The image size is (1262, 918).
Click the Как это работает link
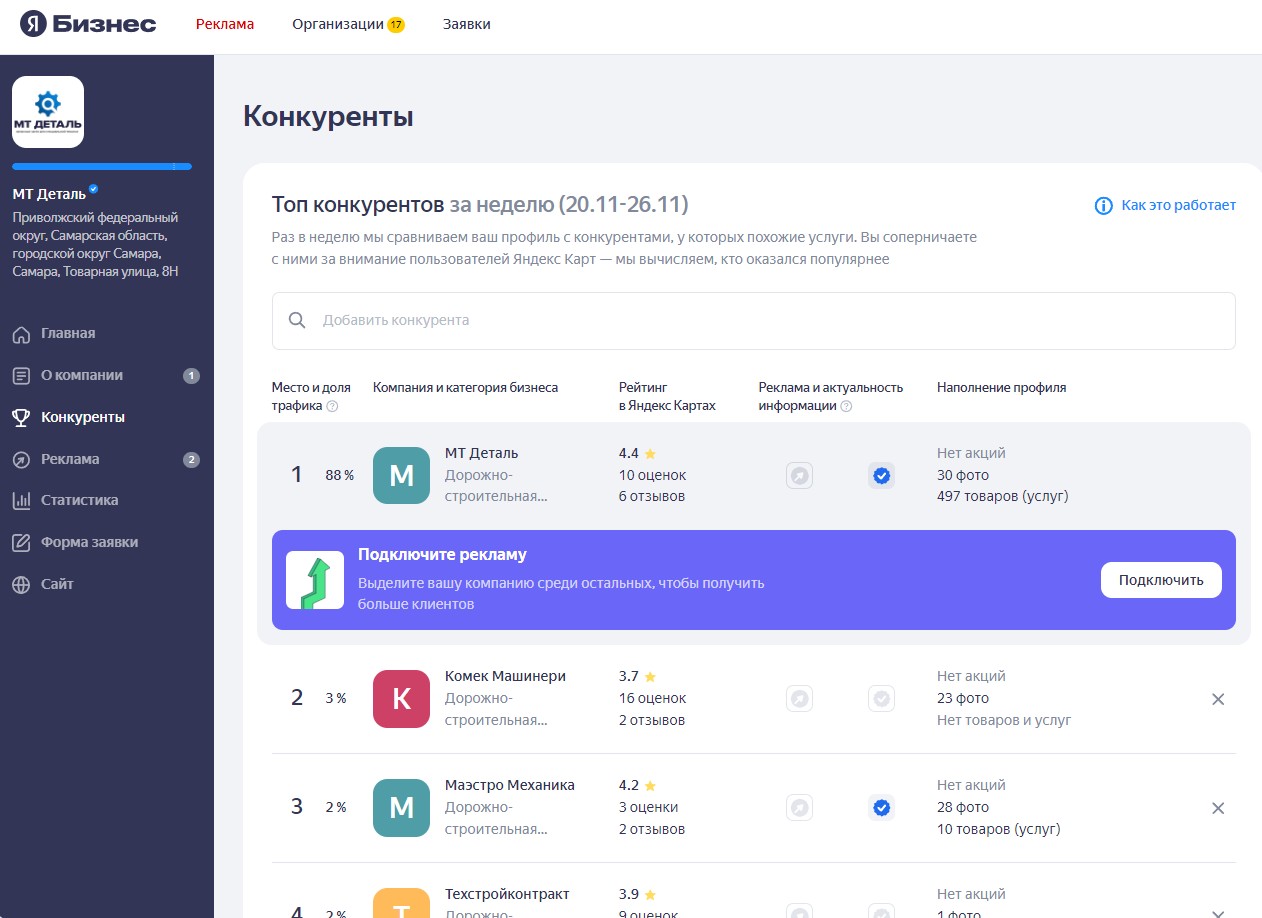pos(1166,205)
